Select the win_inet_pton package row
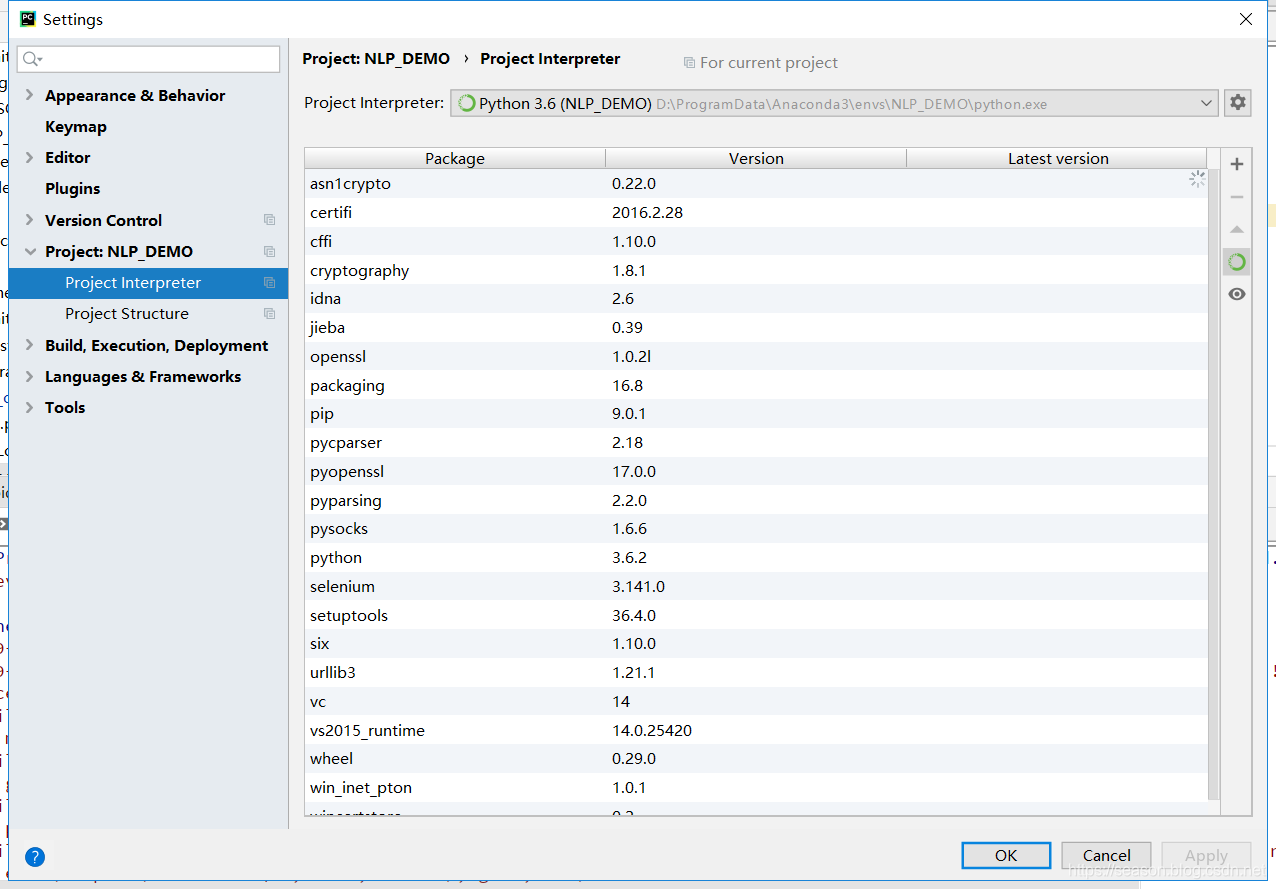Viewport: 1276px width, 889px height. point(756,788)
